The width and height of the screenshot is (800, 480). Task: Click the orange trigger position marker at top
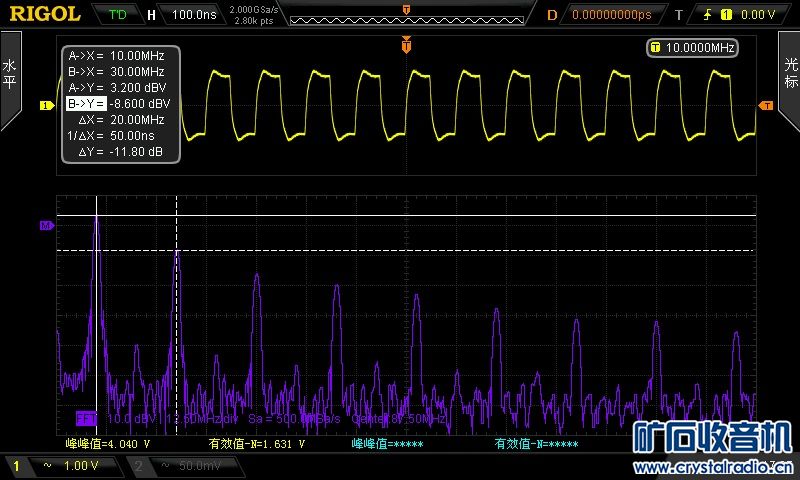(x=406, y=44)
